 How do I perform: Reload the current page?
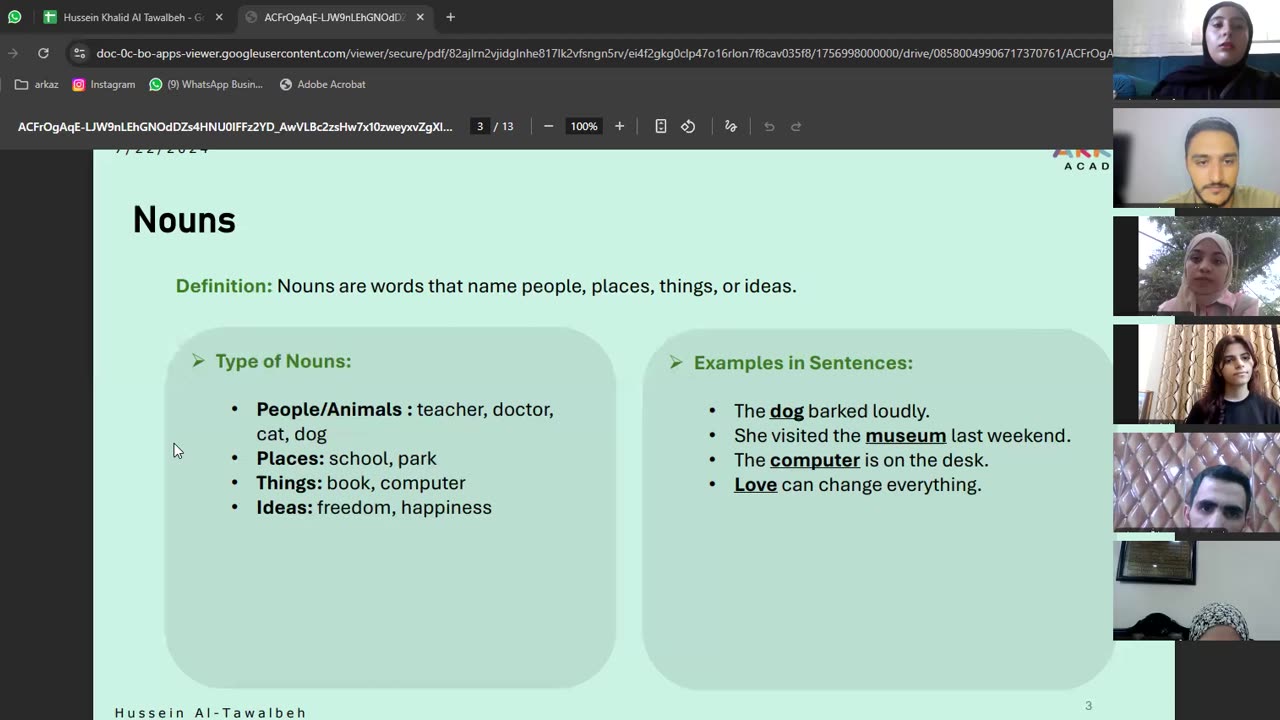click(43, 53)
